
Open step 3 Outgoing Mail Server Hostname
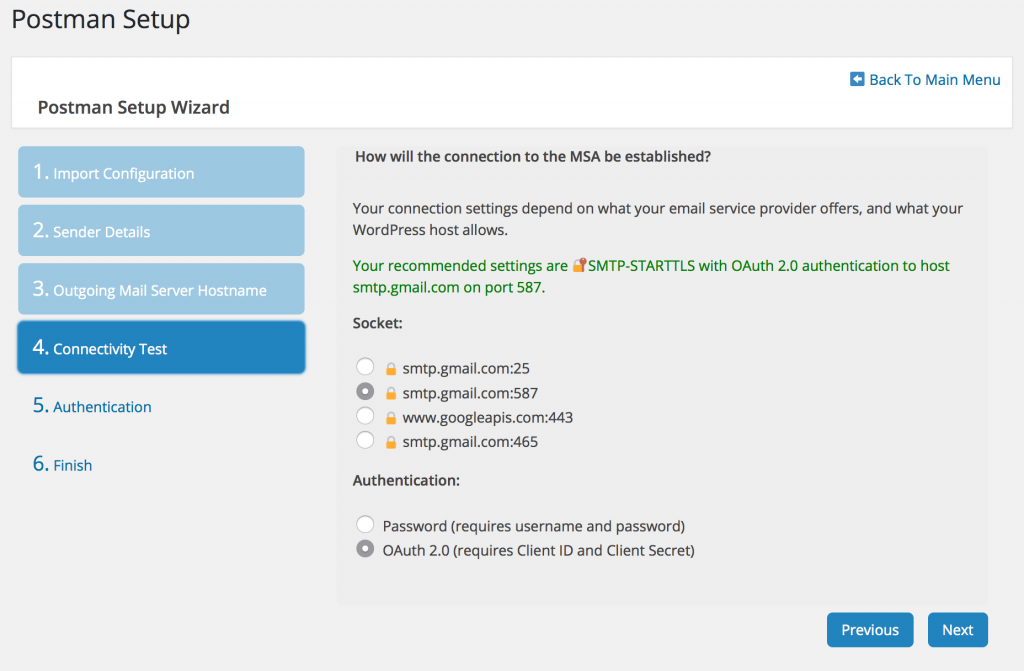click(161, 289)
